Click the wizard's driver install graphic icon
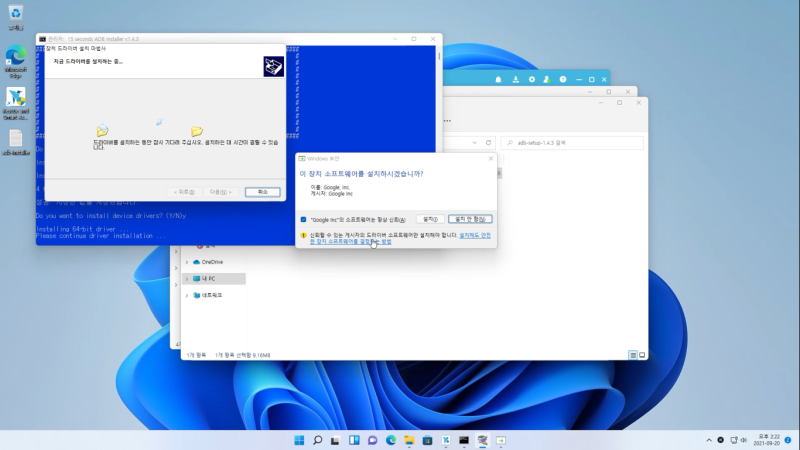Image resolution: width=800 pixels, height=450 pixels. click(x=273, y=66)
